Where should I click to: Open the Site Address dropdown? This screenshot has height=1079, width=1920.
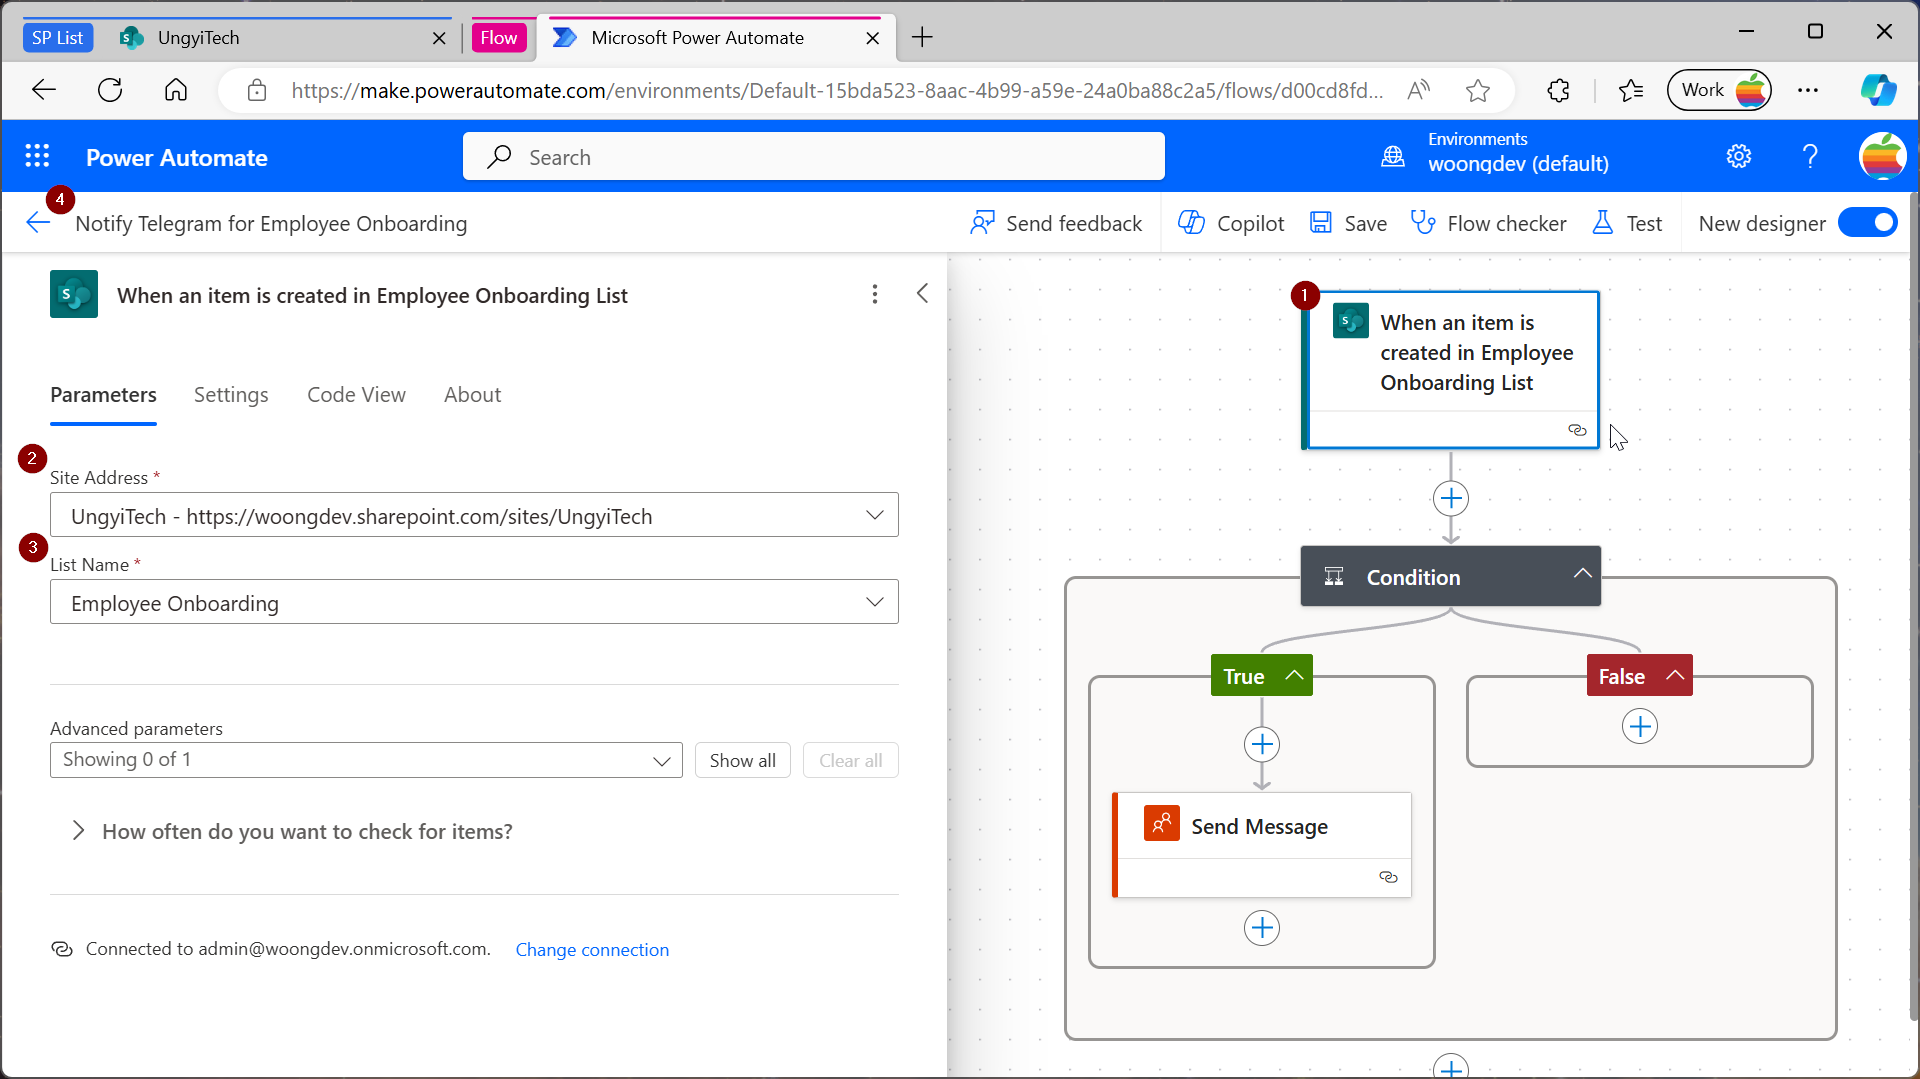coord(474,515)
